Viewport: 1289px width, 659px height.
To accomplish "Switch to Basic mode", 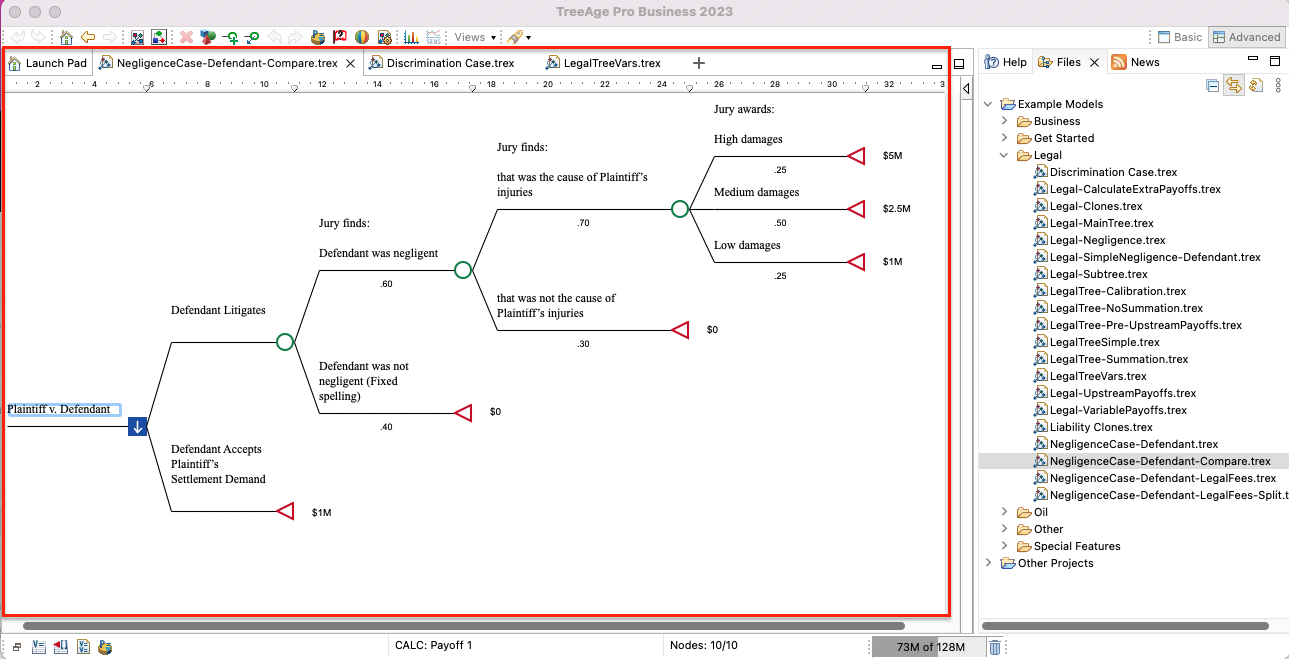I will (1179, 36).
